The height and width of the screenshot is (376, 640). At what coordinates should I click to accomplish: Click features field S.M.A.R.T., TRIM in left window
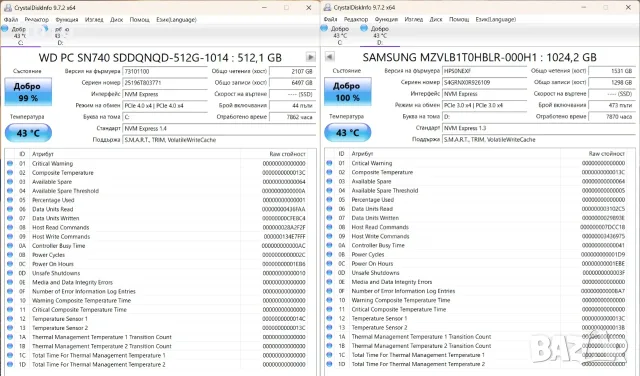pos(219,140)
